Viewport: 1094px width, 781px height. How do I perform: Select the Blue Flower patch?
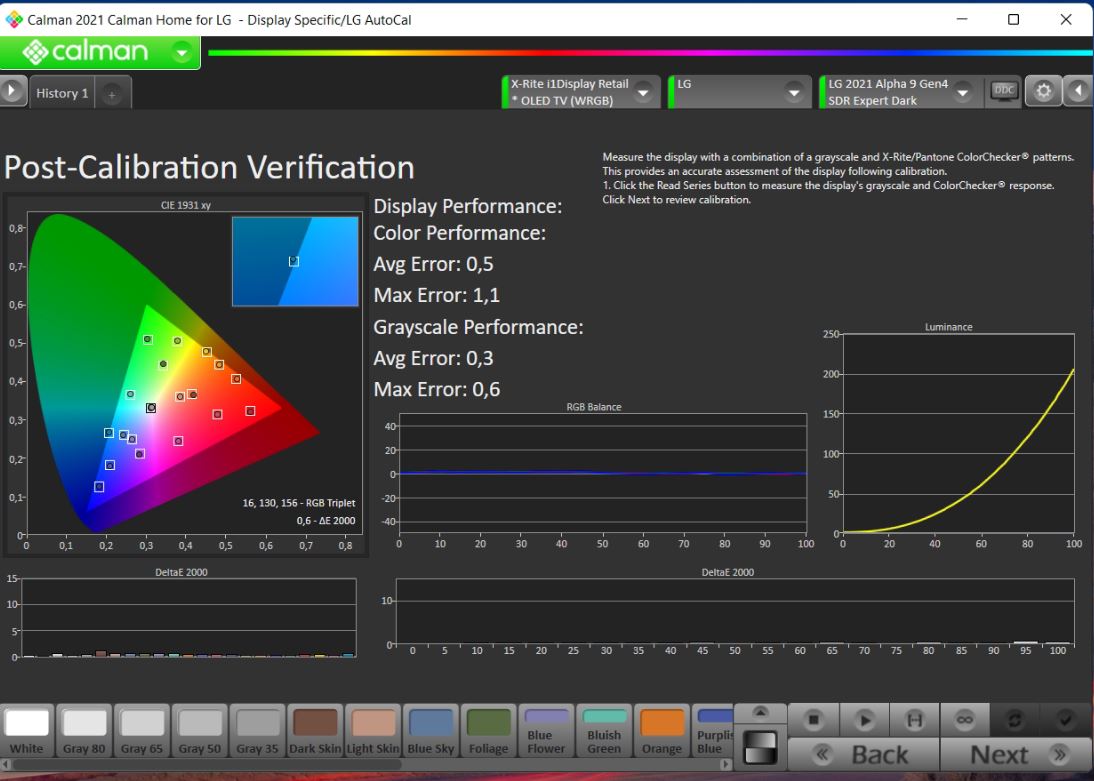tap(546, 731)
